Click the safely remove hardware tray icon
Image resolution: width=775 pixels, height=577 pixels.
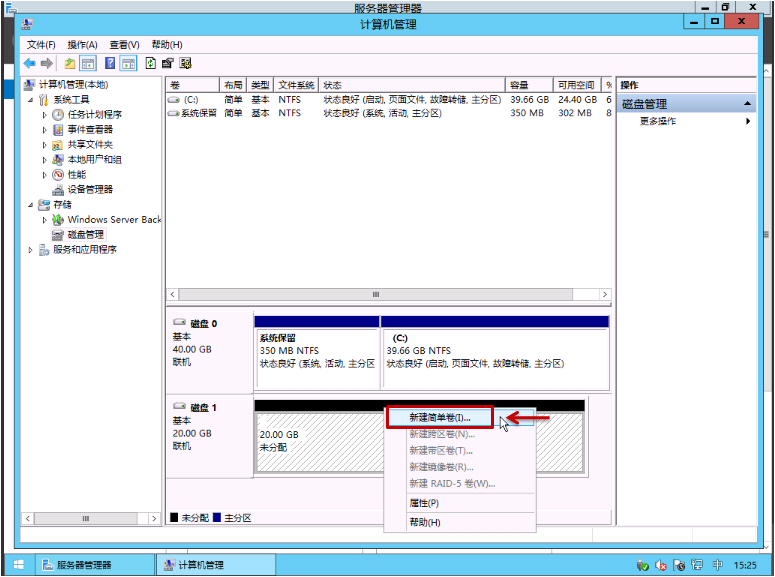(x=643, y=565)
